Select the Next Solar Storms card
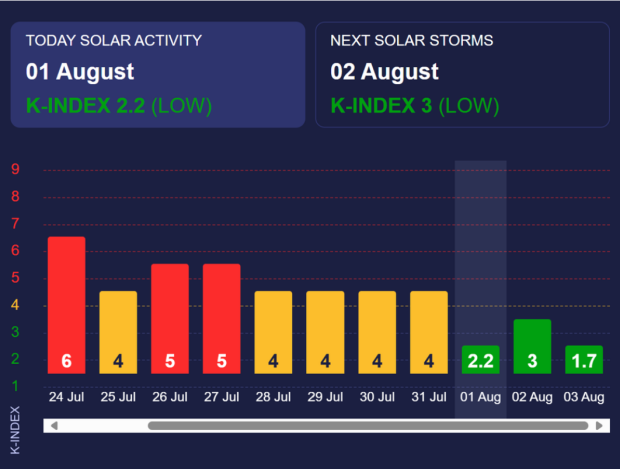The height and width of the screenshot is (469, 620). (462, 75)
